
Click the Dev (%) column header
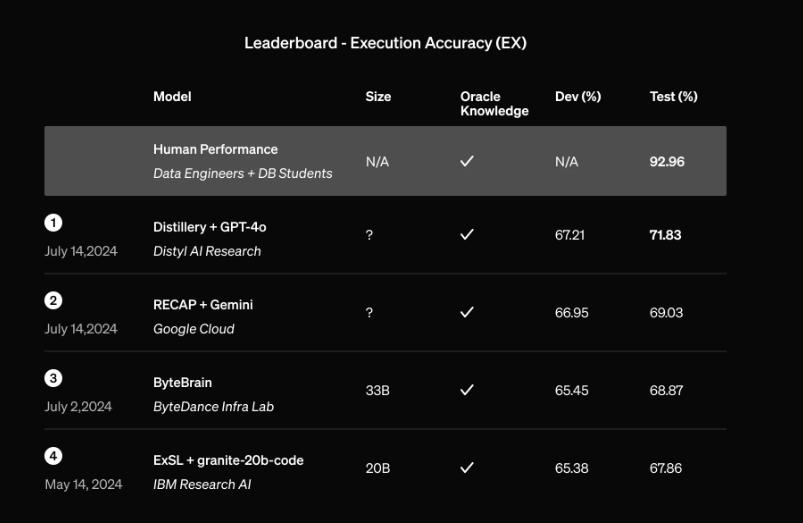click(x=578, y=96)
